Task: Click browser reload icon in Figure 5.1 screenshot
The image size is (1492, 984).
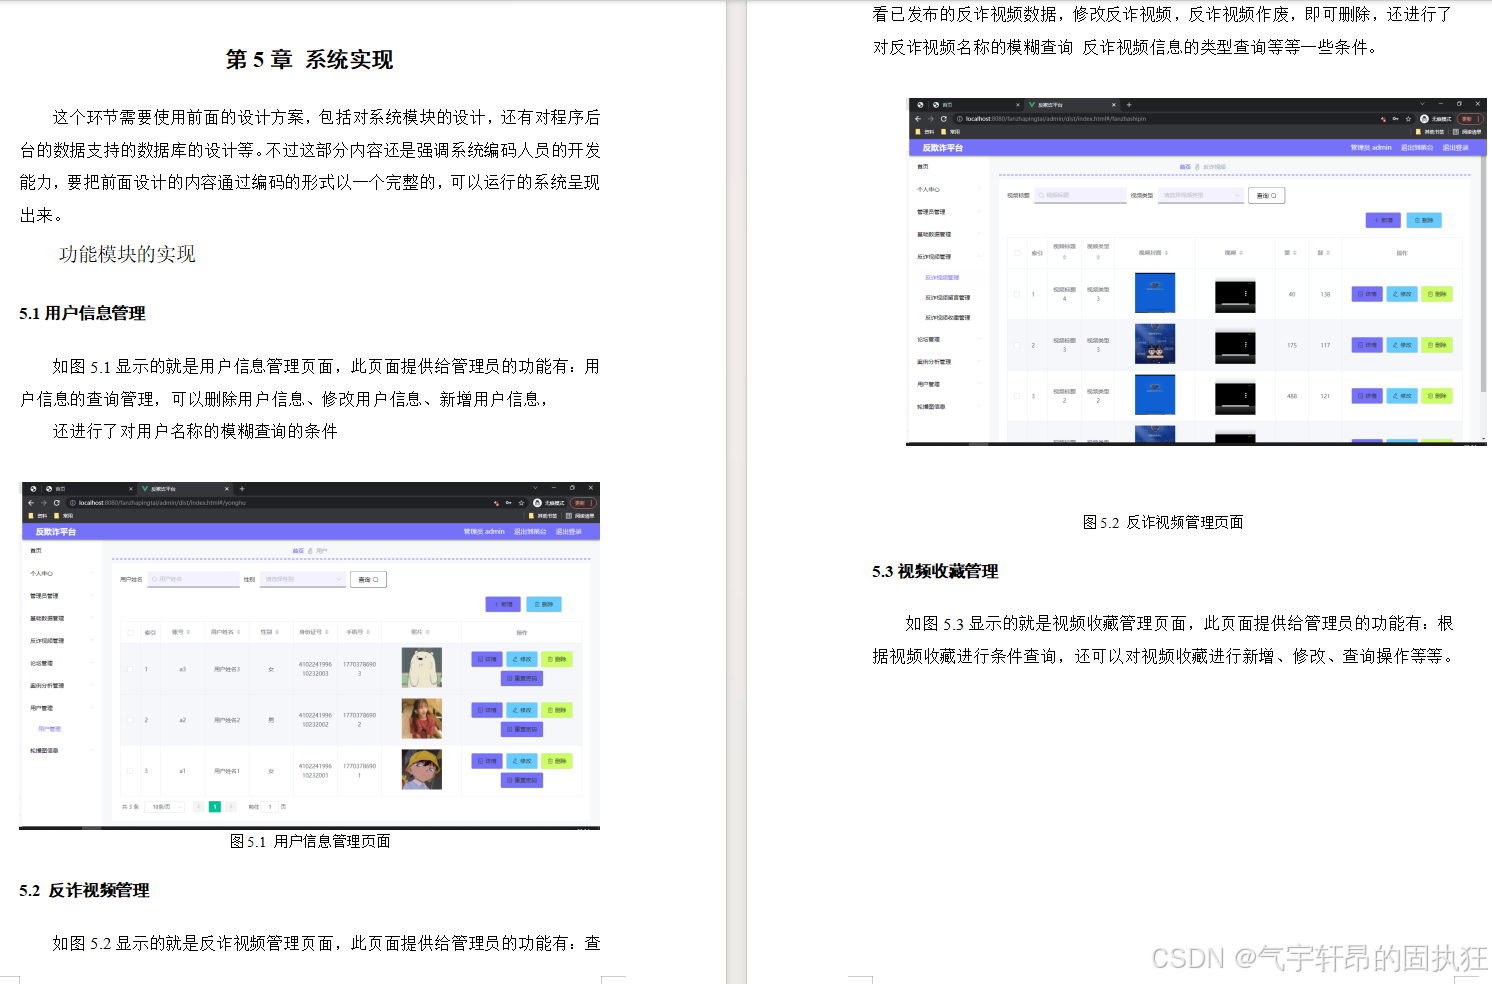Action: pos(57,503)
